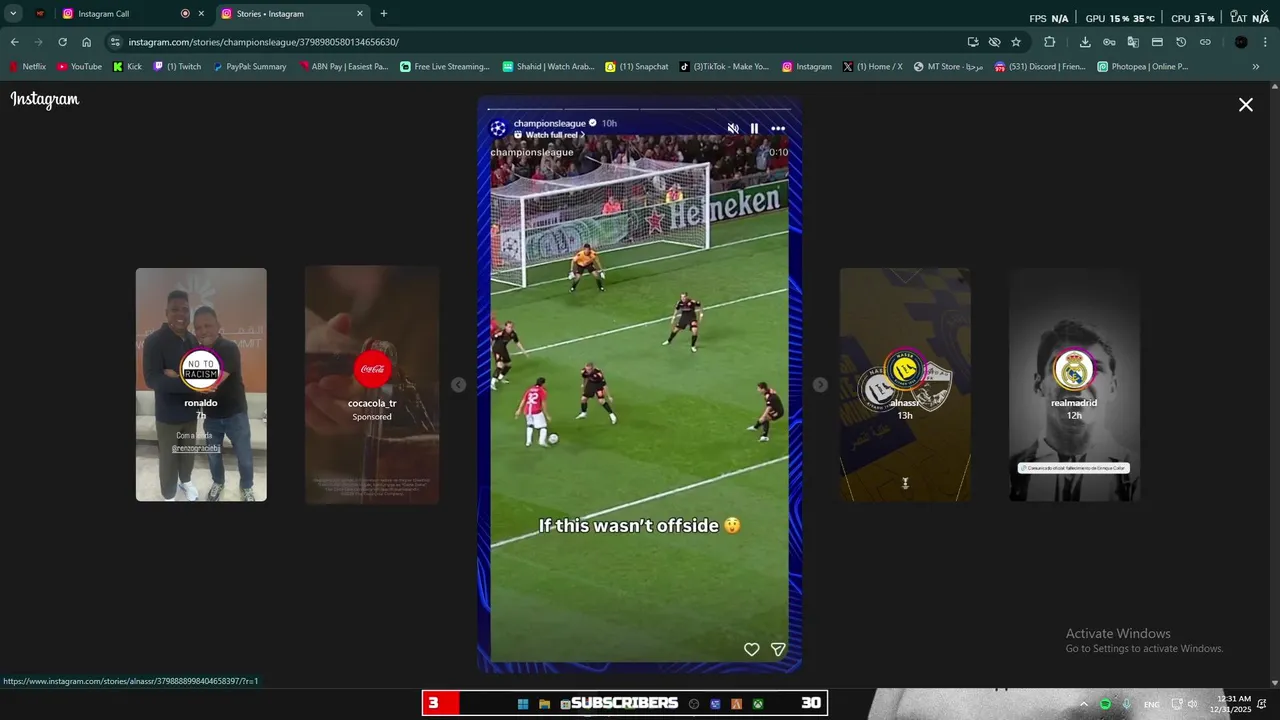Open the Shahid bookmark

pyautogui.click(x=548, y=67)
